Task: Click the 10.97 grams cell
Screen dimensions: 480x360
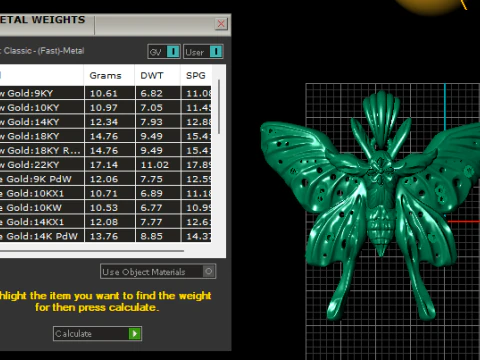Action: pyautogui.click(x=110, y=107)
